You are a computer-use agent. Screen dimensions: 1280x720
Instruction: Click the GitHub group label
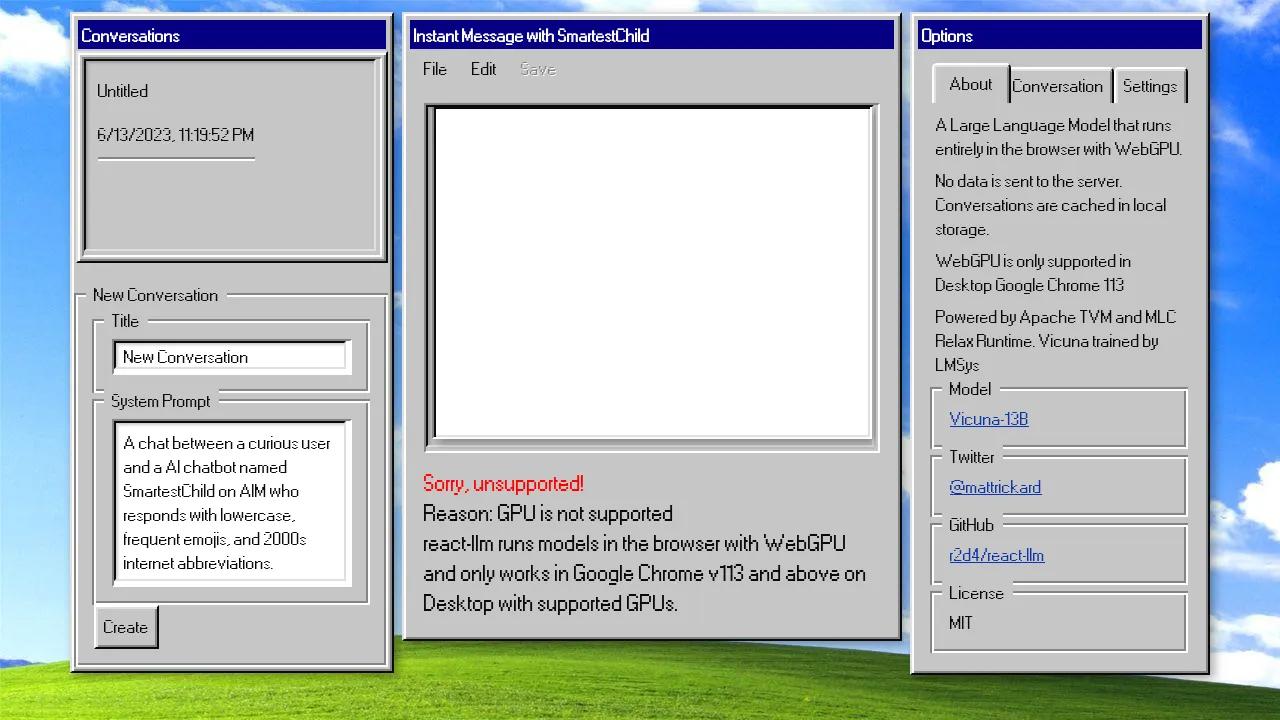click(972, 525)
